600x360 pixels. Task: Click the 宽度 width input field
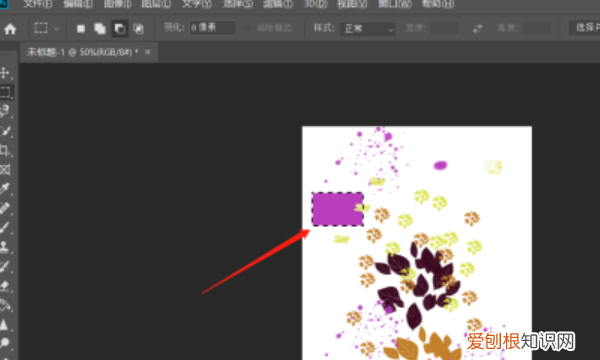point(444,28)
